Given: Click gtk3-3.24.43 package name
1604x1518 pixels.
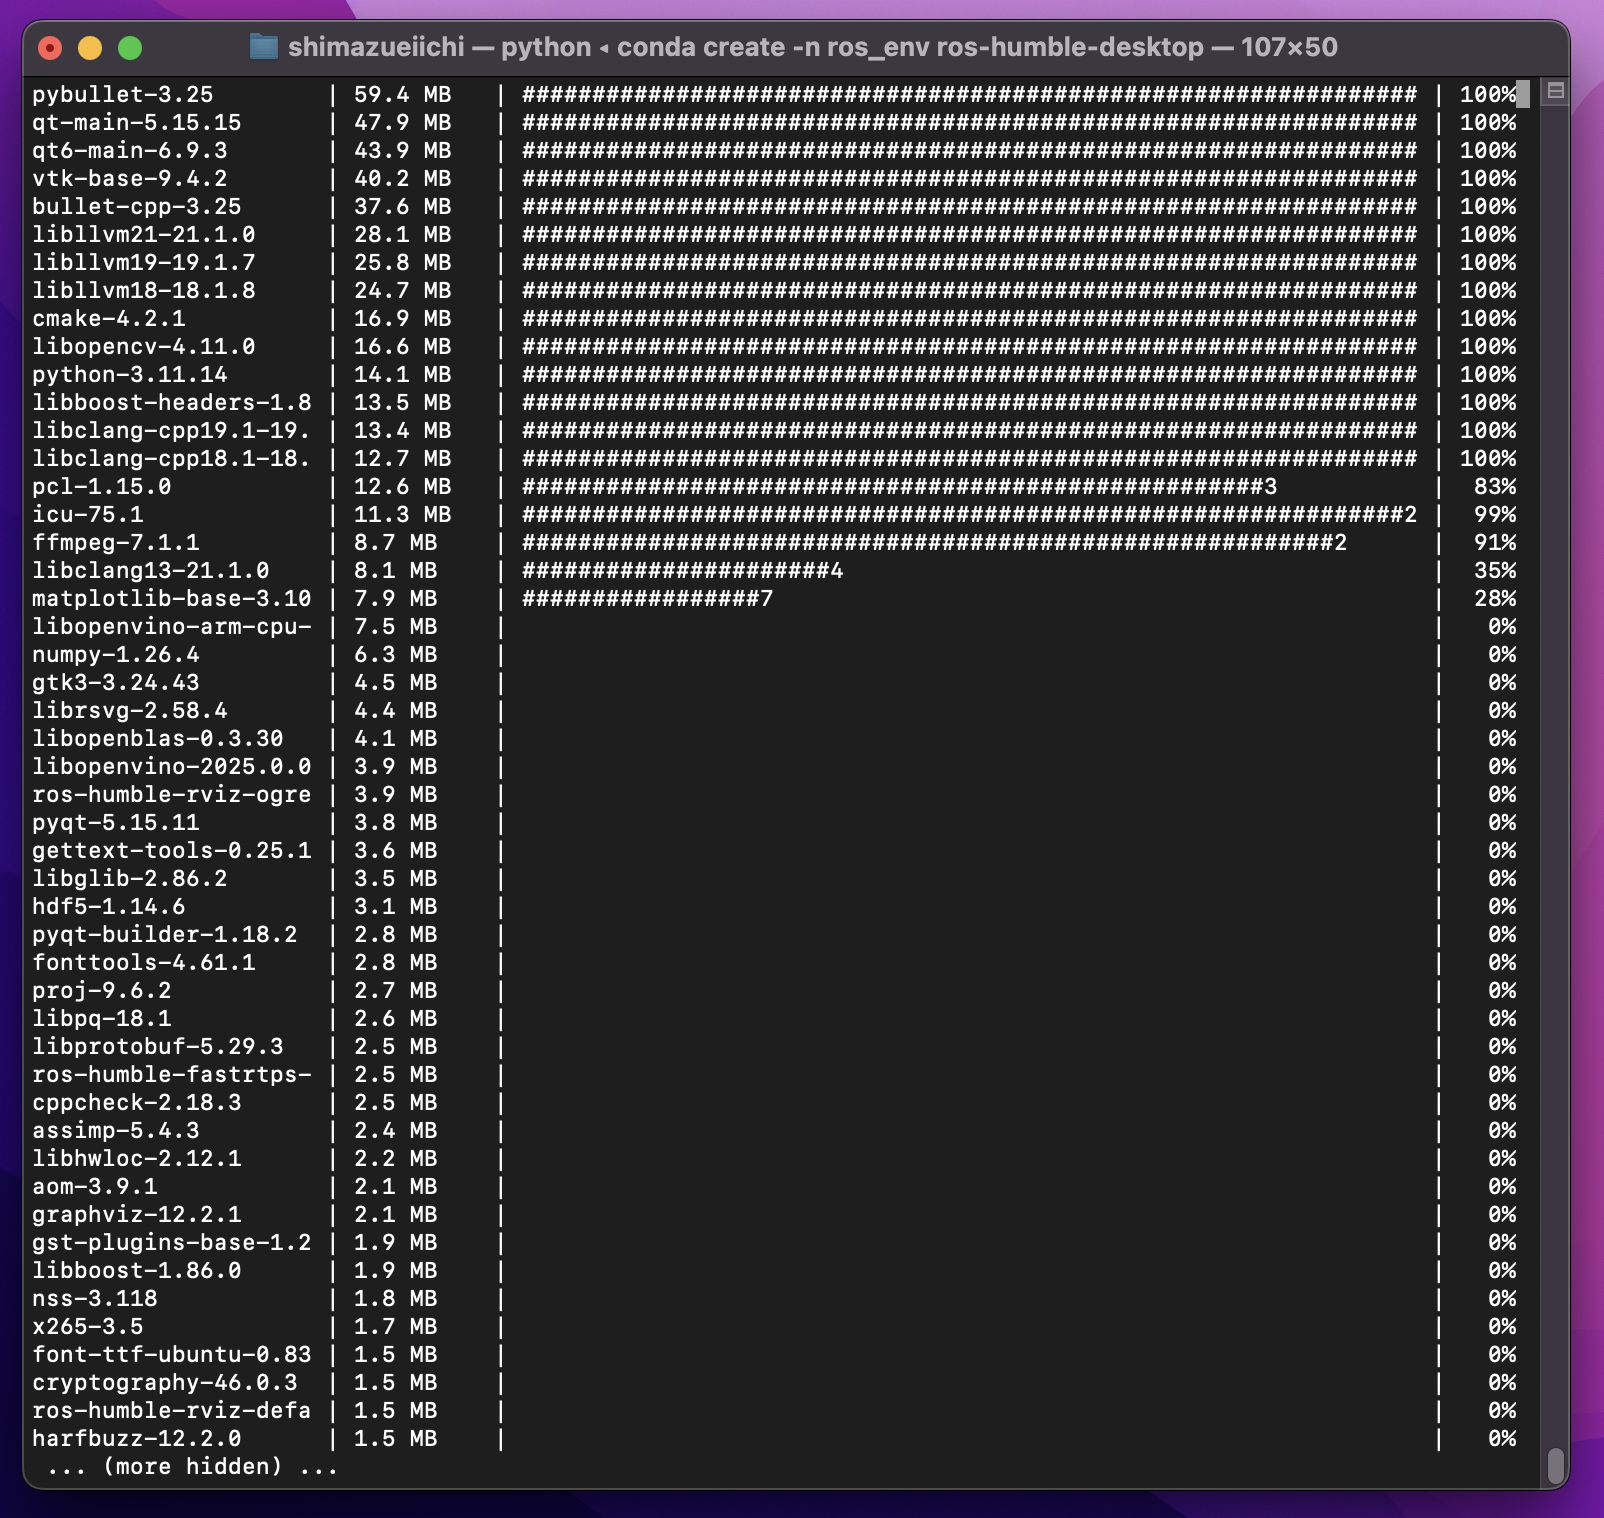Looking at the screenshot, I should (115, 682).
